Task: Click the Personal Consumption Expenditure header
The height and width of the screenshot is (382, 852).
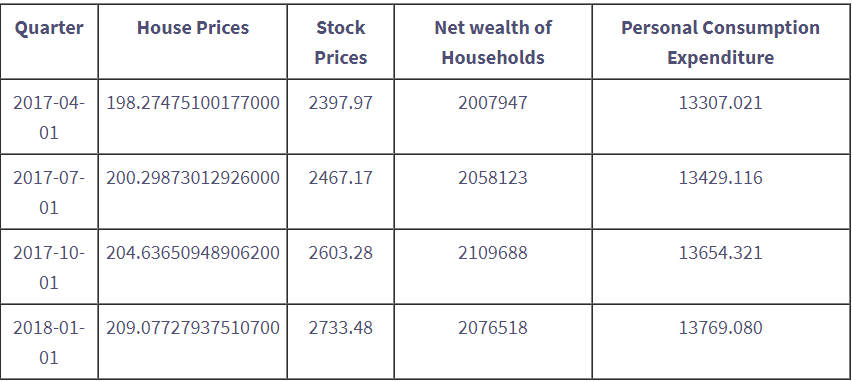Action: tap(721, 42)
